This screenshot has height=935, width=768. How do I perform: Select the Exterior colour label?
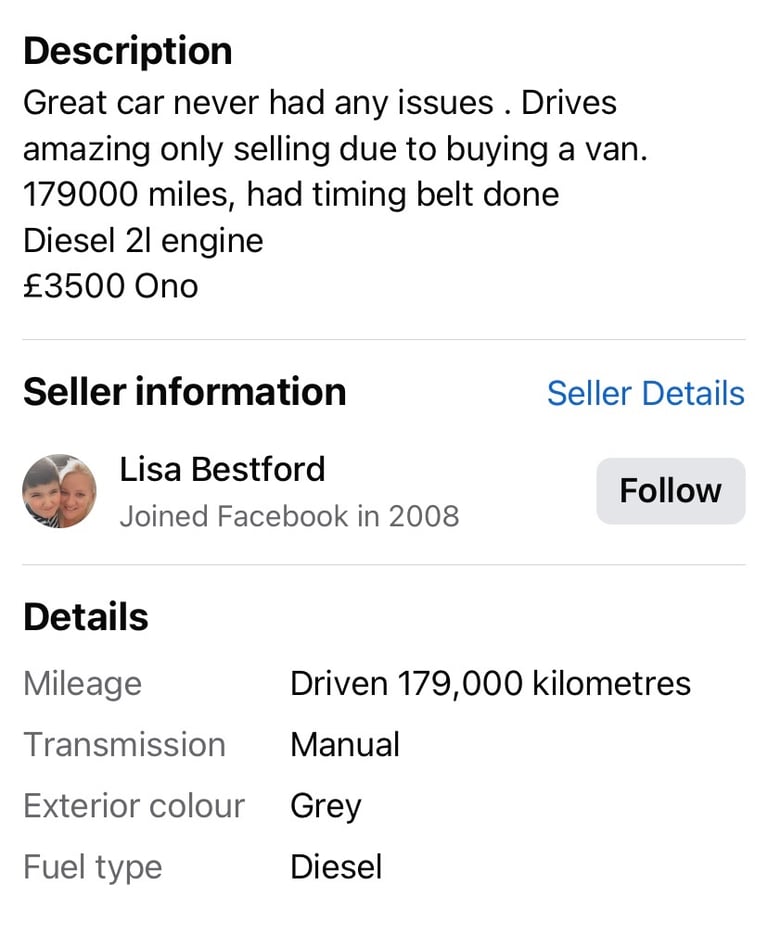(134, 806)
